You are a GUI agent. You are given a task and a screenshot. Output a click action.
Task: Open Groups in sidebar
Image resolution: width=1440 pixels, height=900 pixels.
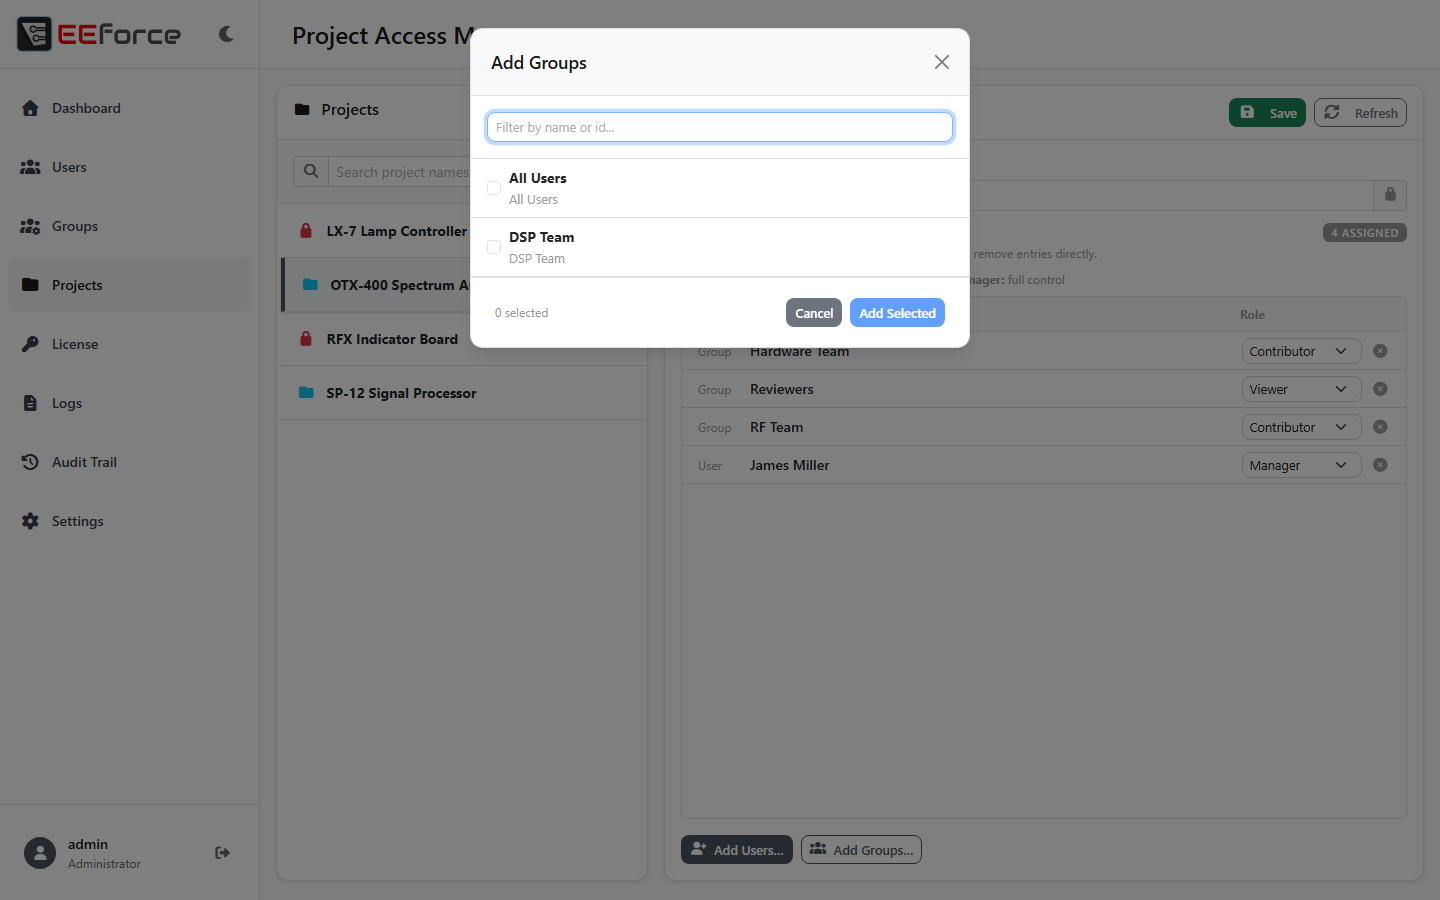pos(129,226)
